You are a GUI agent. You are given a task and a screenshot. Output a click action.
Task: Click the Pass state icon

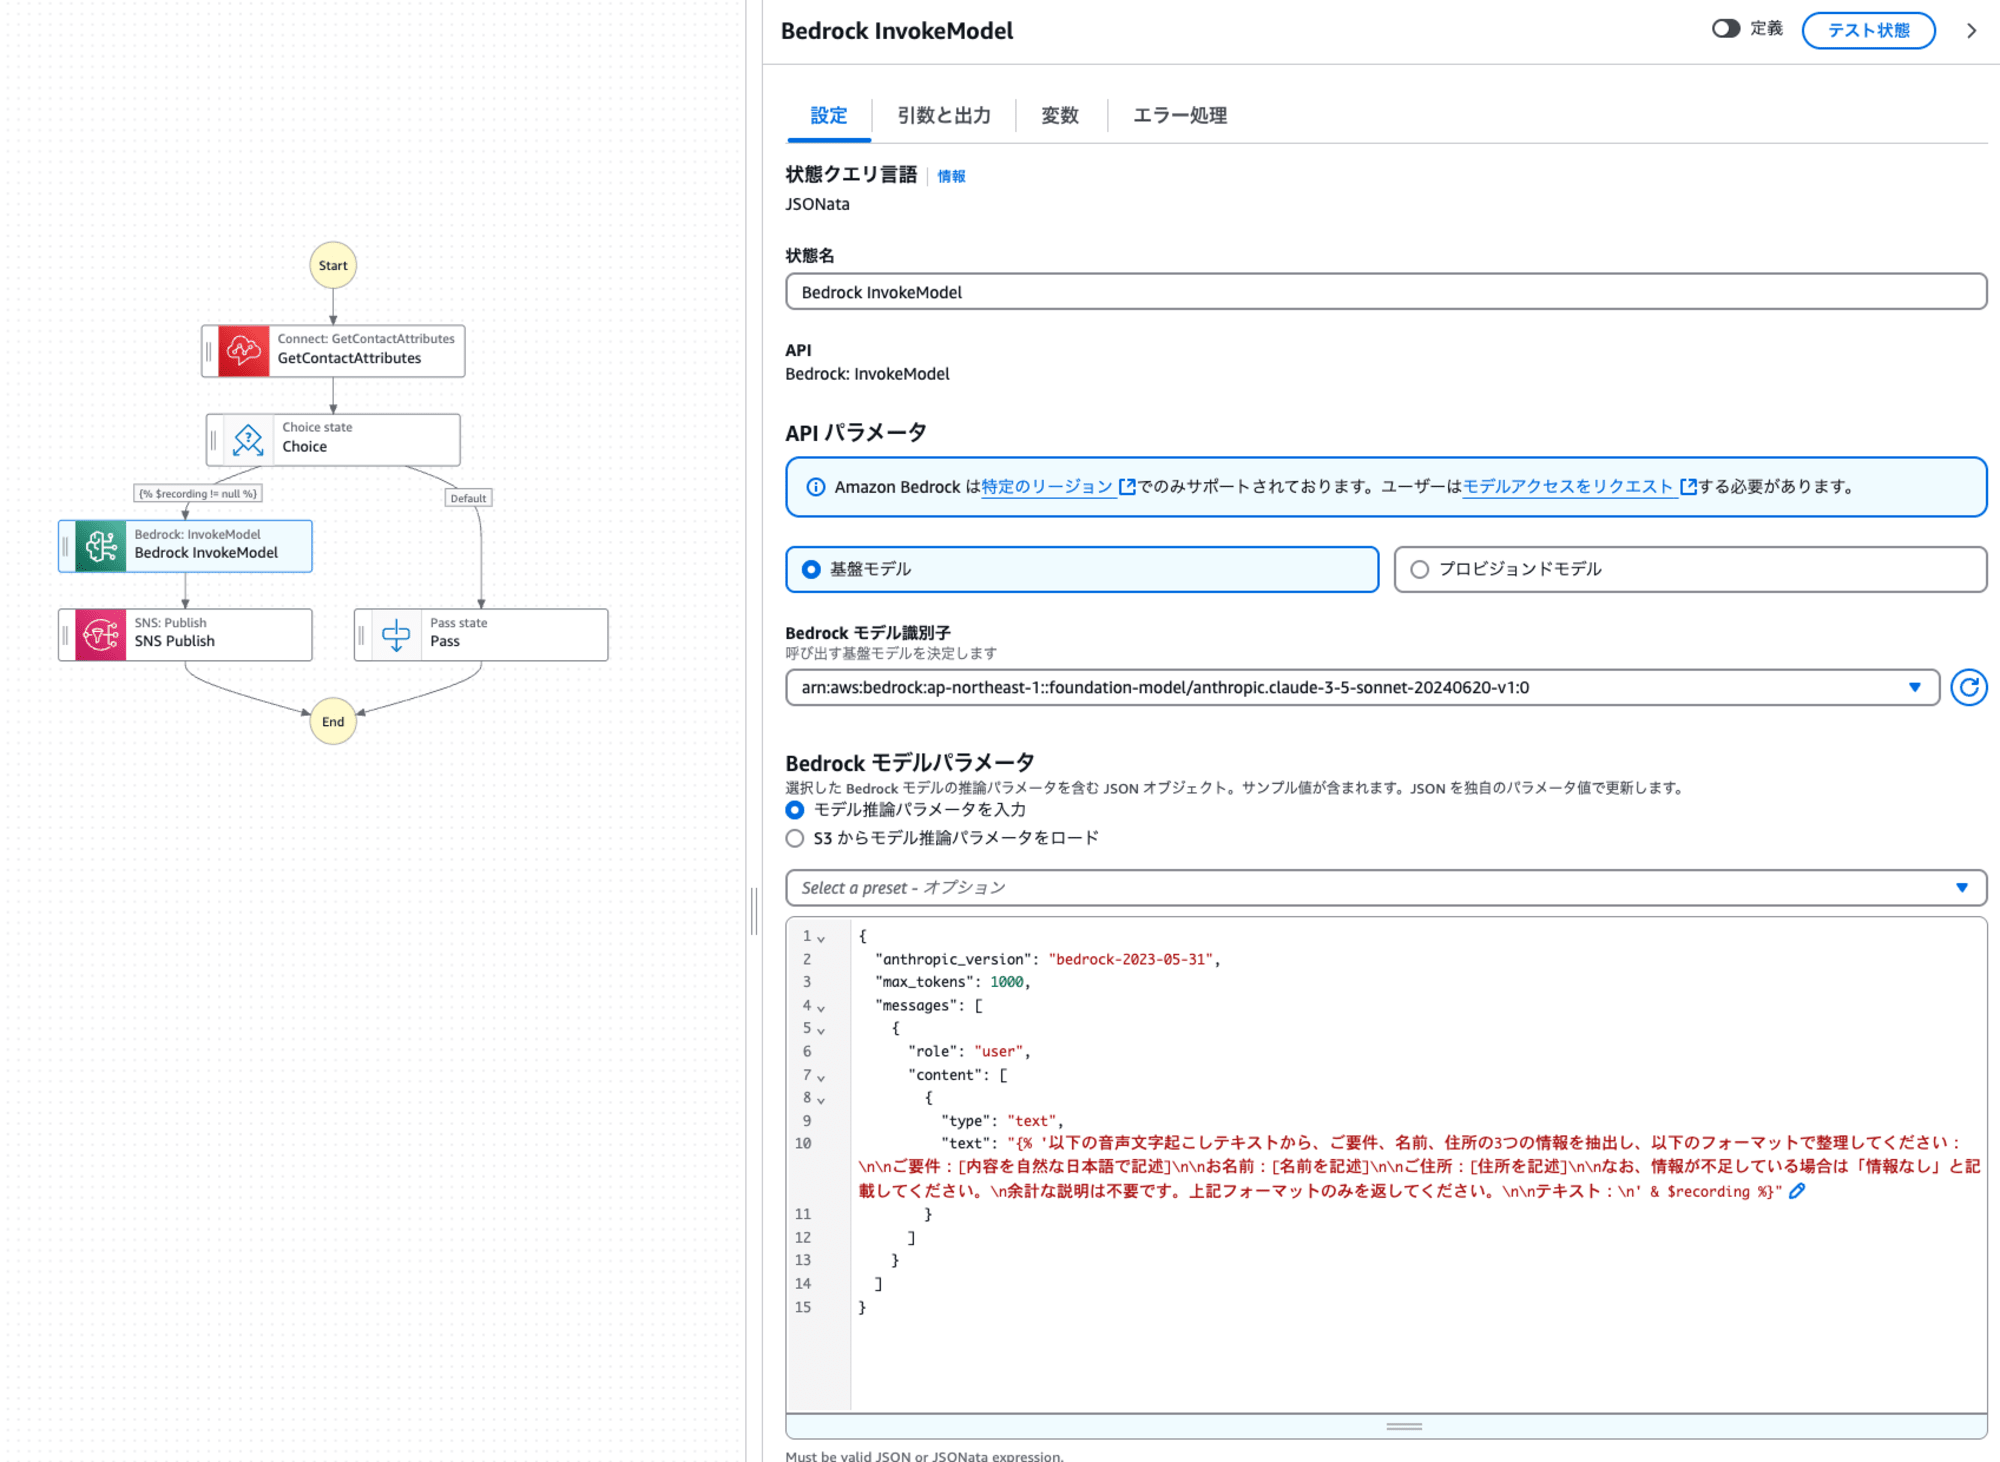pos(396,635)
